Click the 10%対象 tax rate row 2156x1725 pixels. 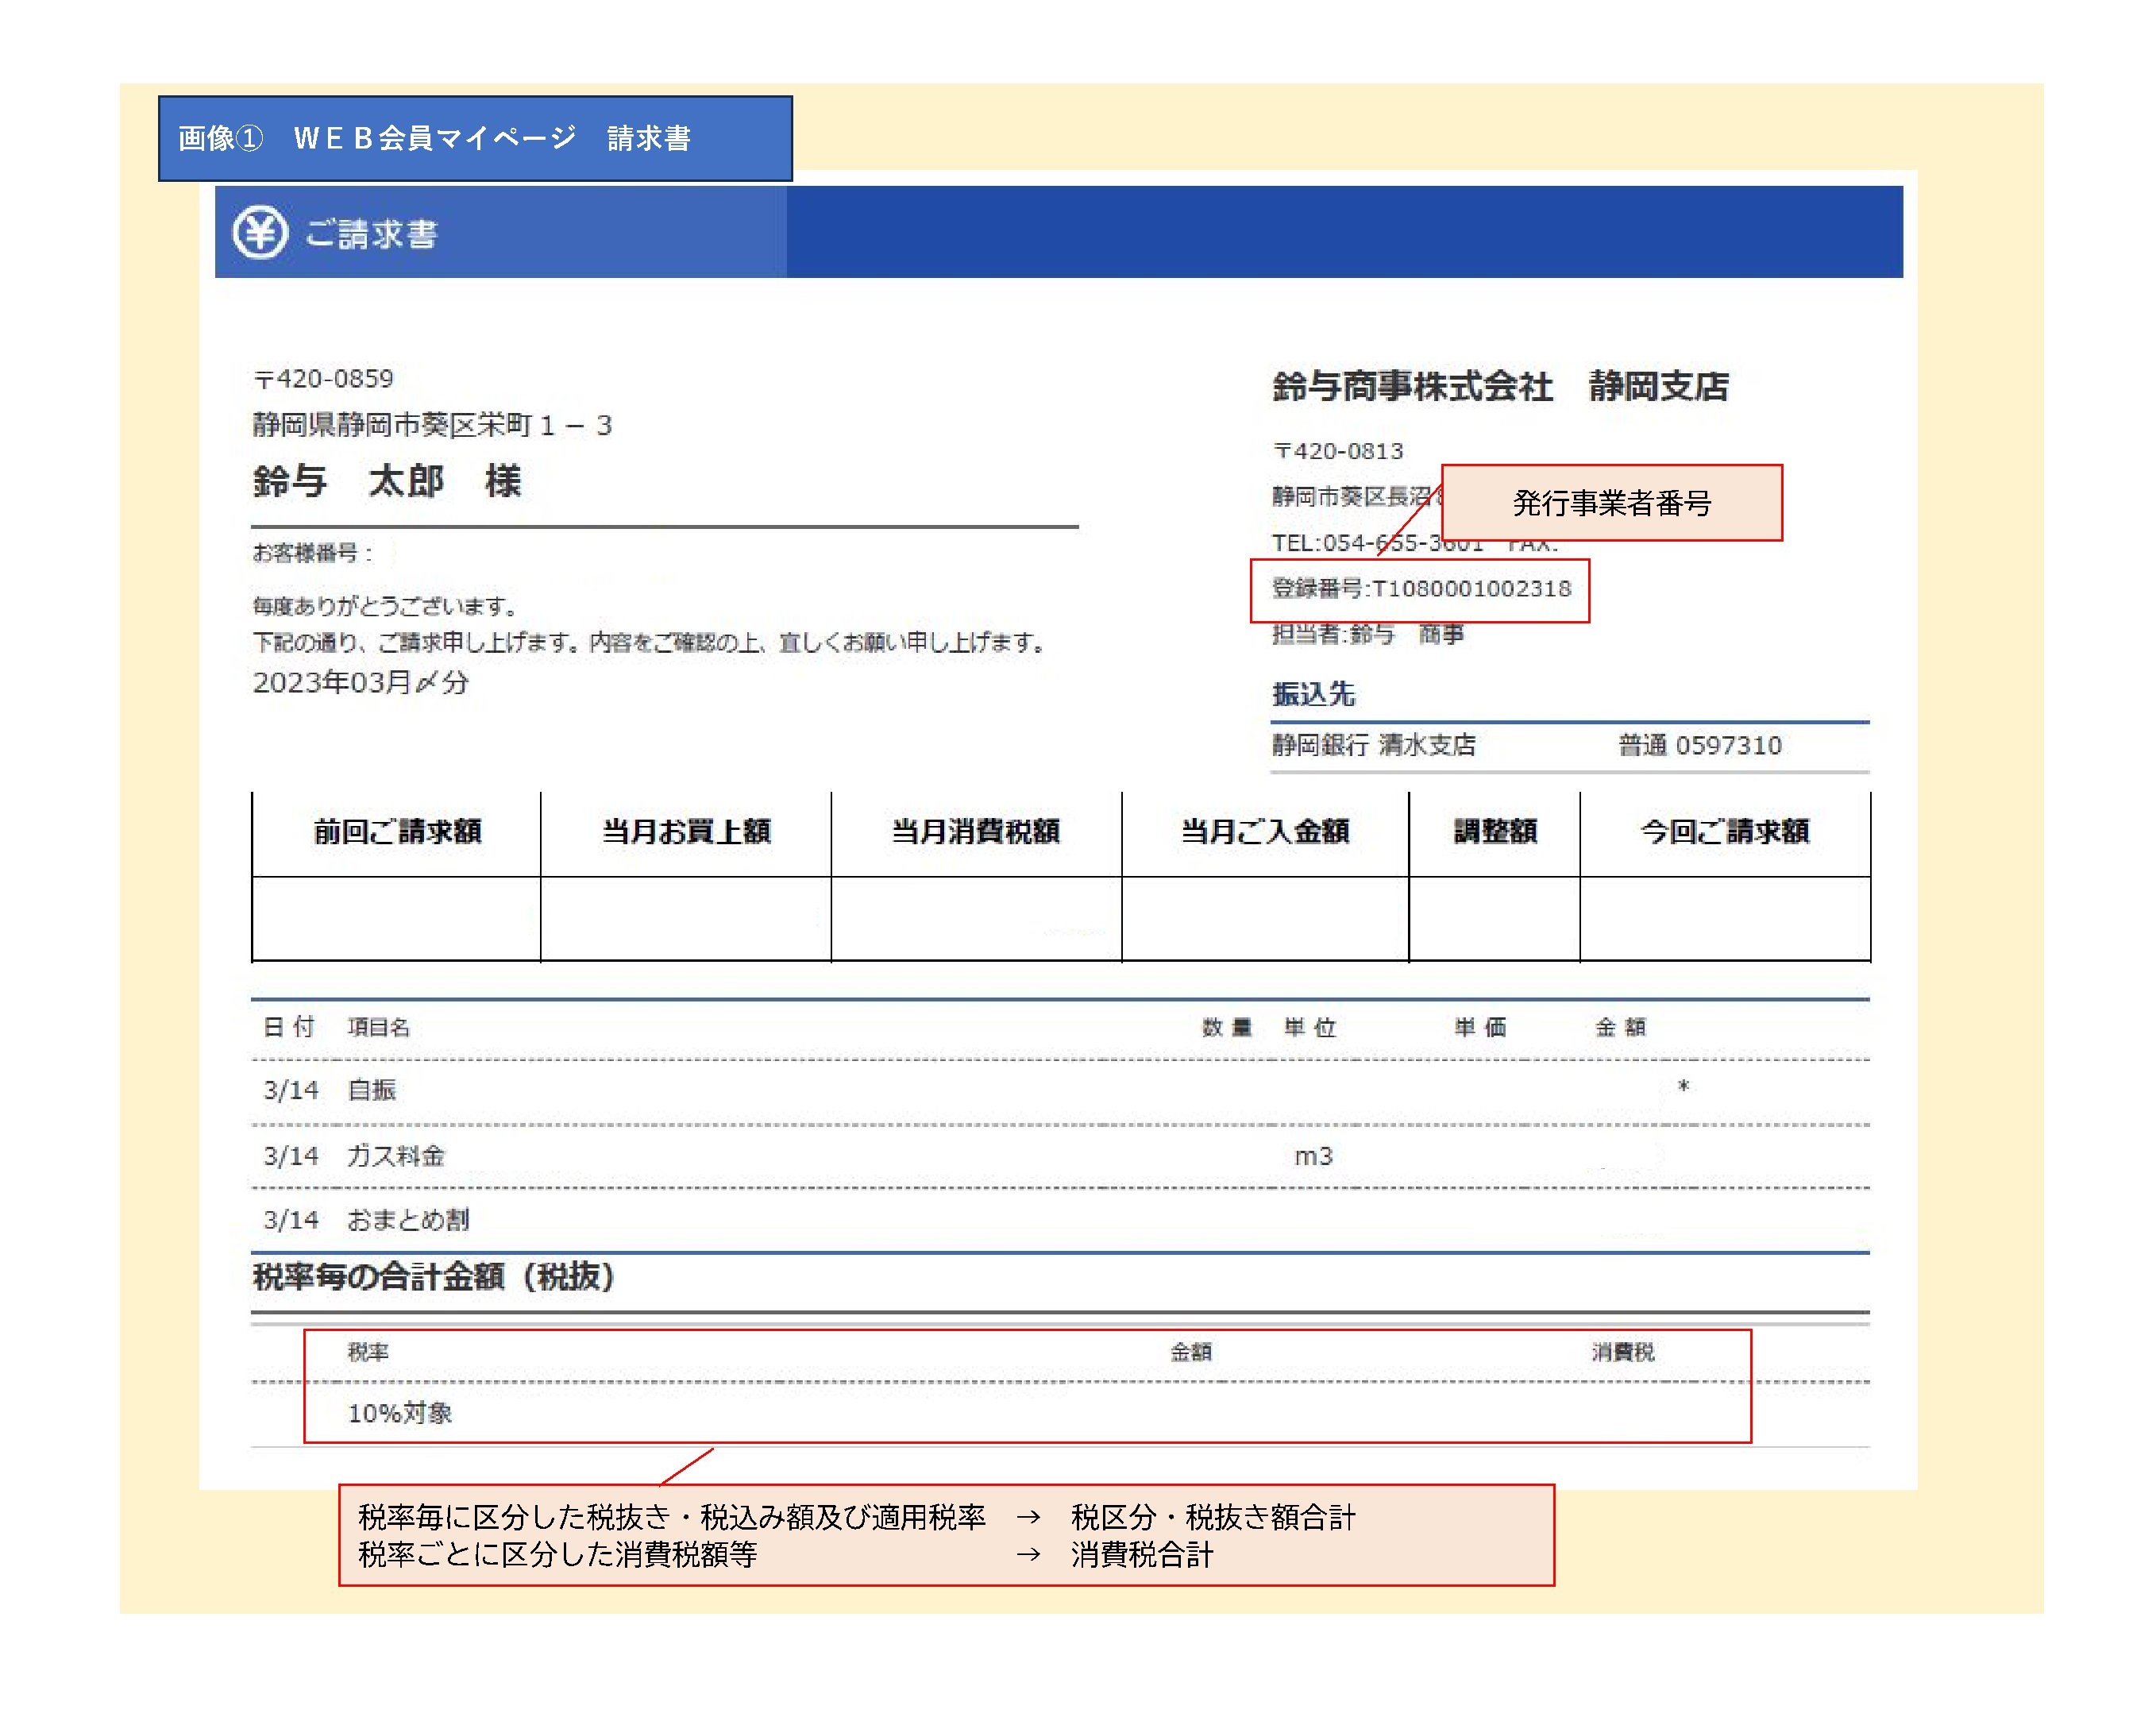coord(400,1413)
